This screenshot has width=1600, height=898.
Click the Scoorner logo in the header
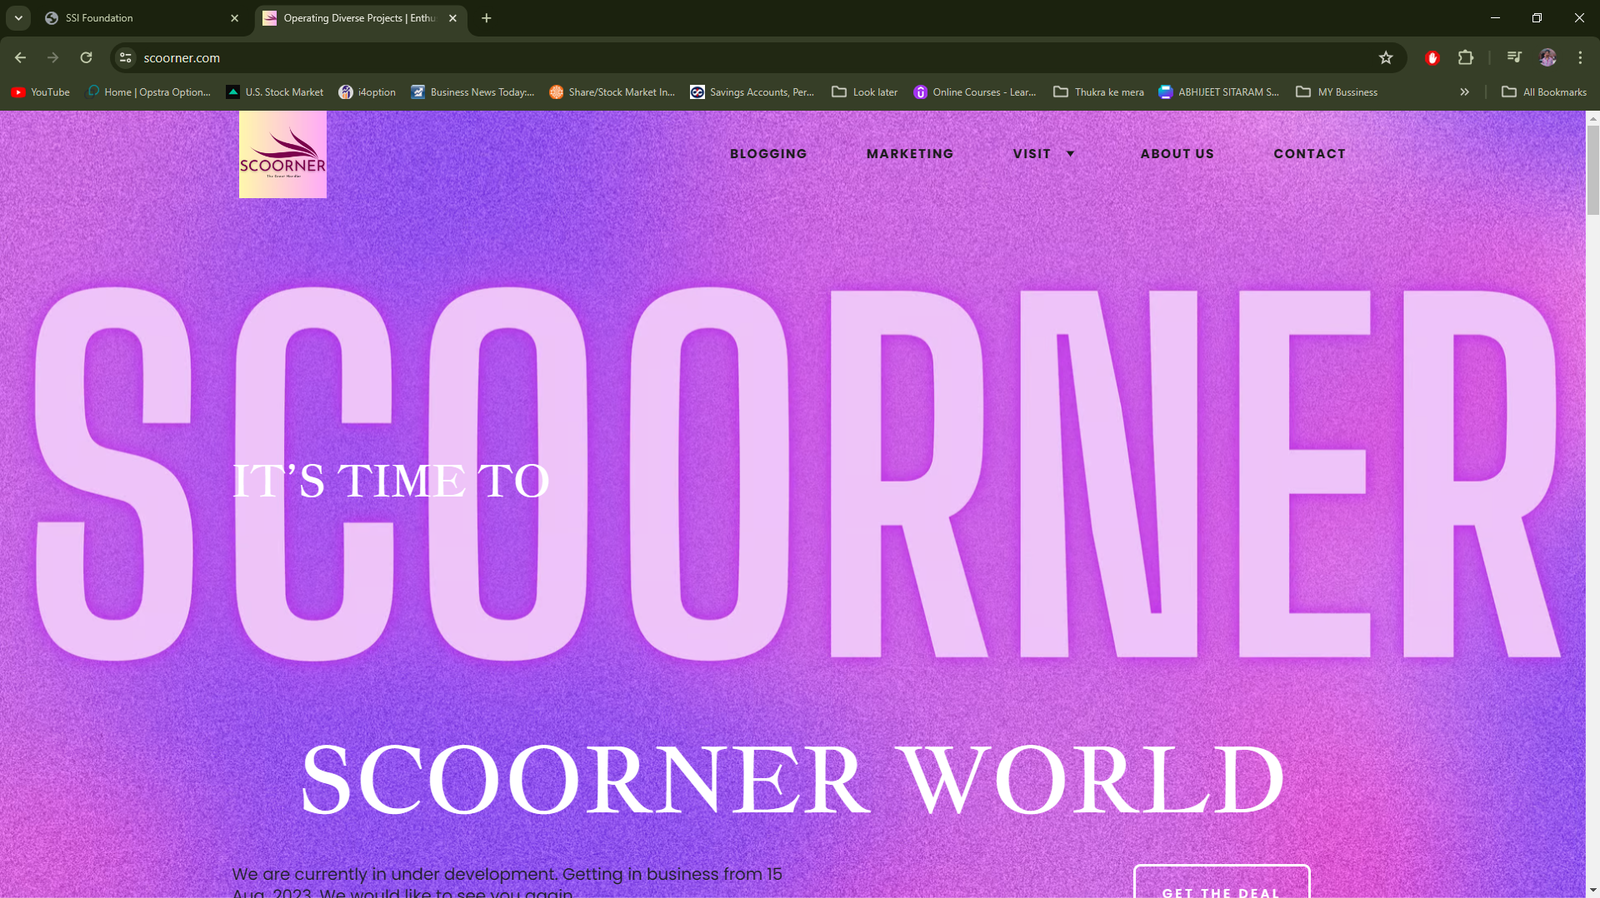tap(282, 154)
